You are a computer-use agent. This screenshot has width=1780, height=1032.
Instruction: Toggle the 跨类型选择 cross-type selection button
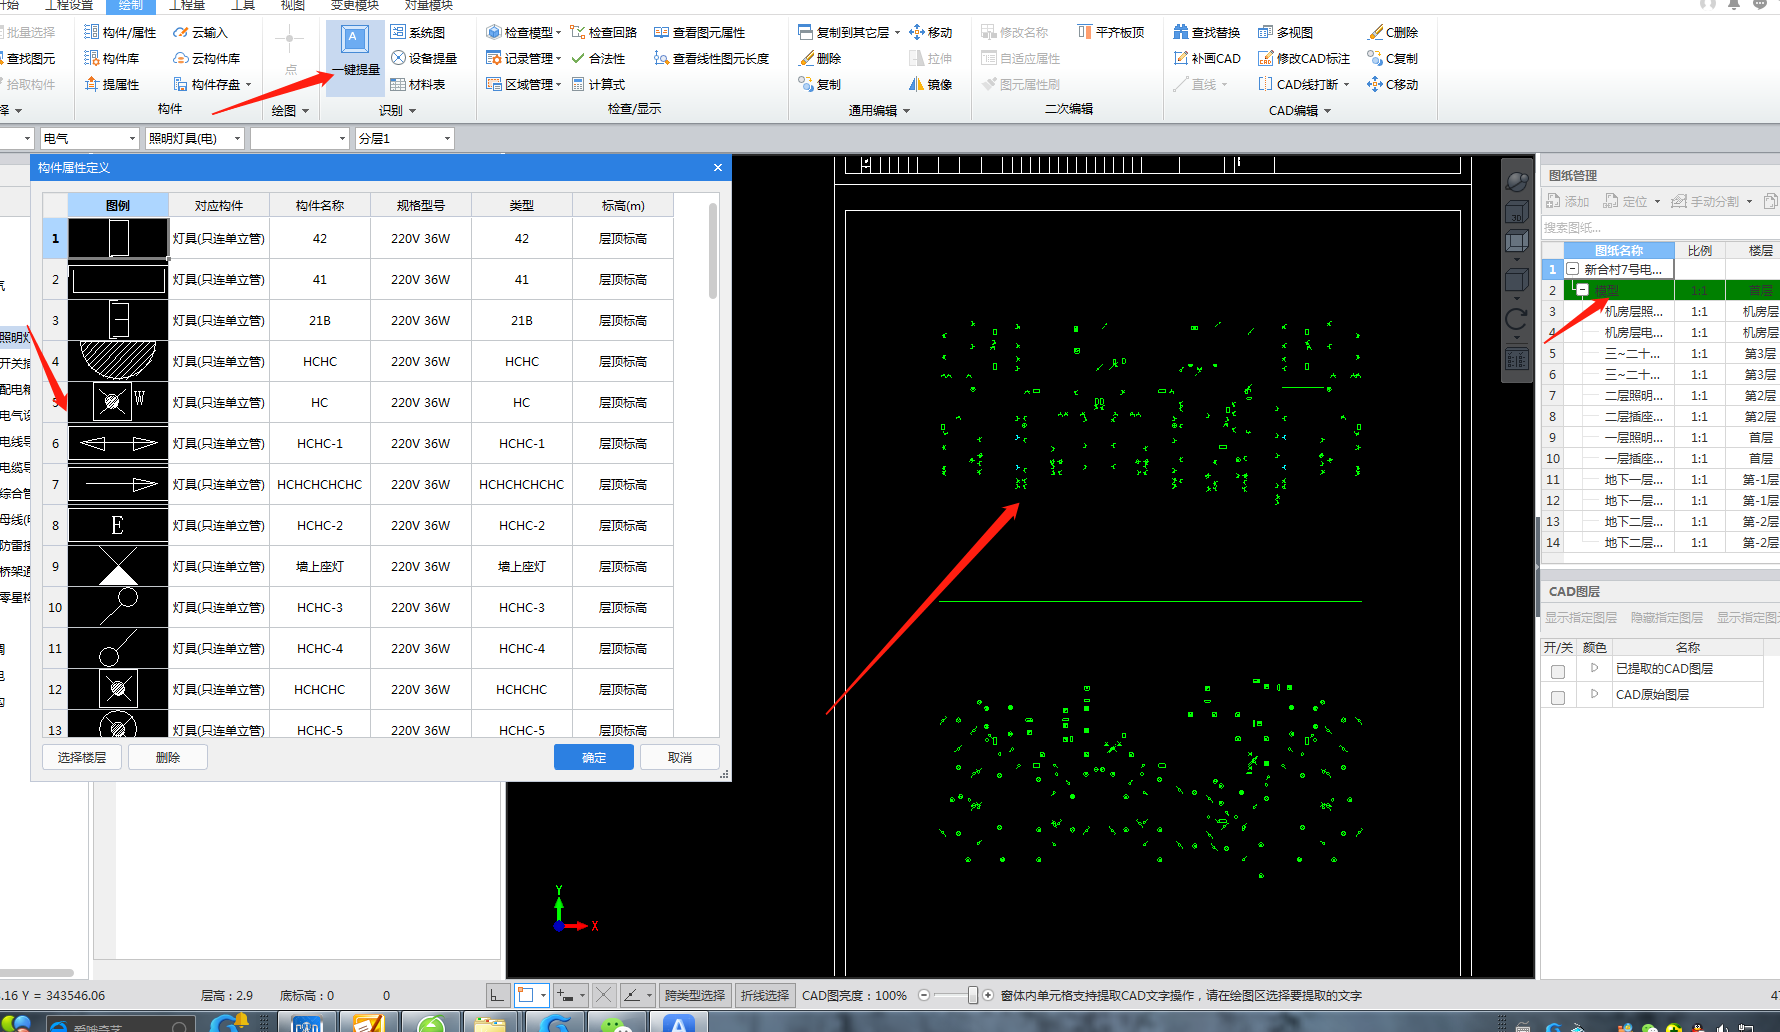(695, 995)
